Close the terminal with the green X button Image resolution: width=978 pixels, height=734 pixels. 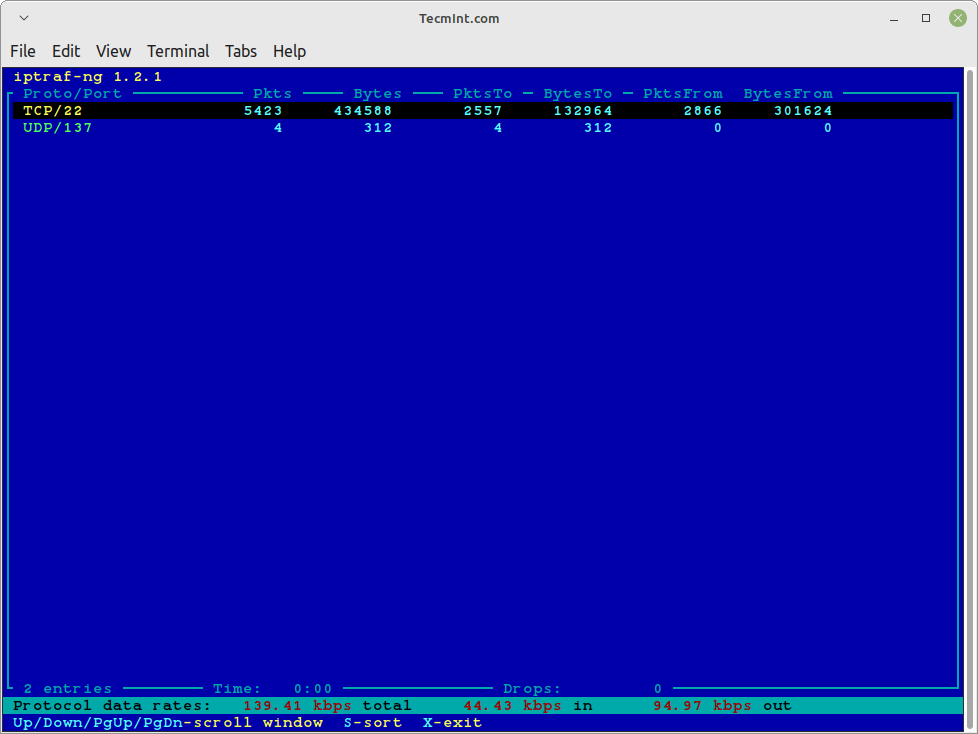tap(957, 18)
